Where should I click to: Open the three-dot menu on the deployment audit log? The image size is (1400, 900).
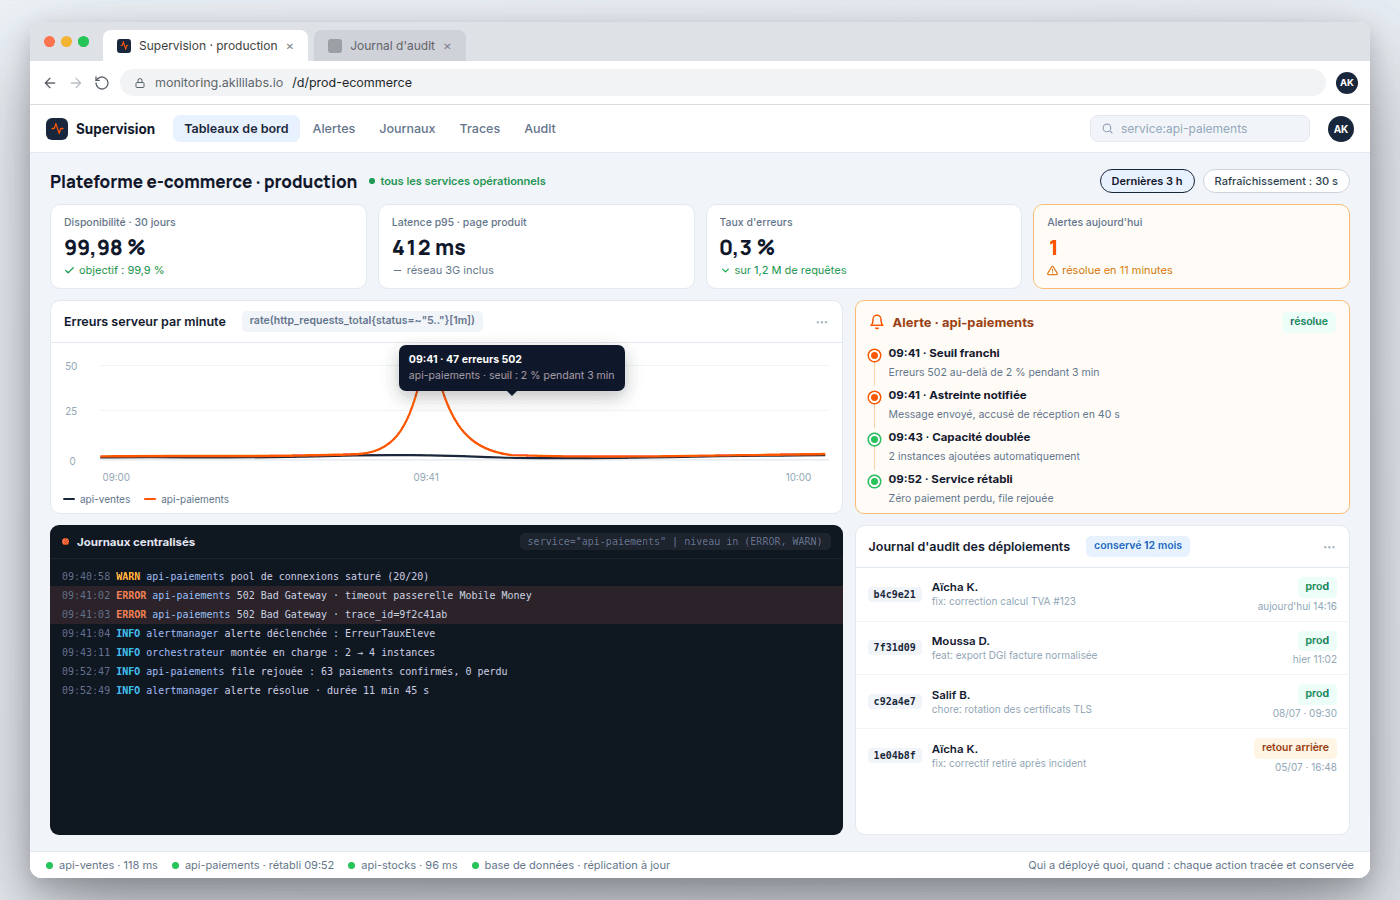(x=1329, y=547)
